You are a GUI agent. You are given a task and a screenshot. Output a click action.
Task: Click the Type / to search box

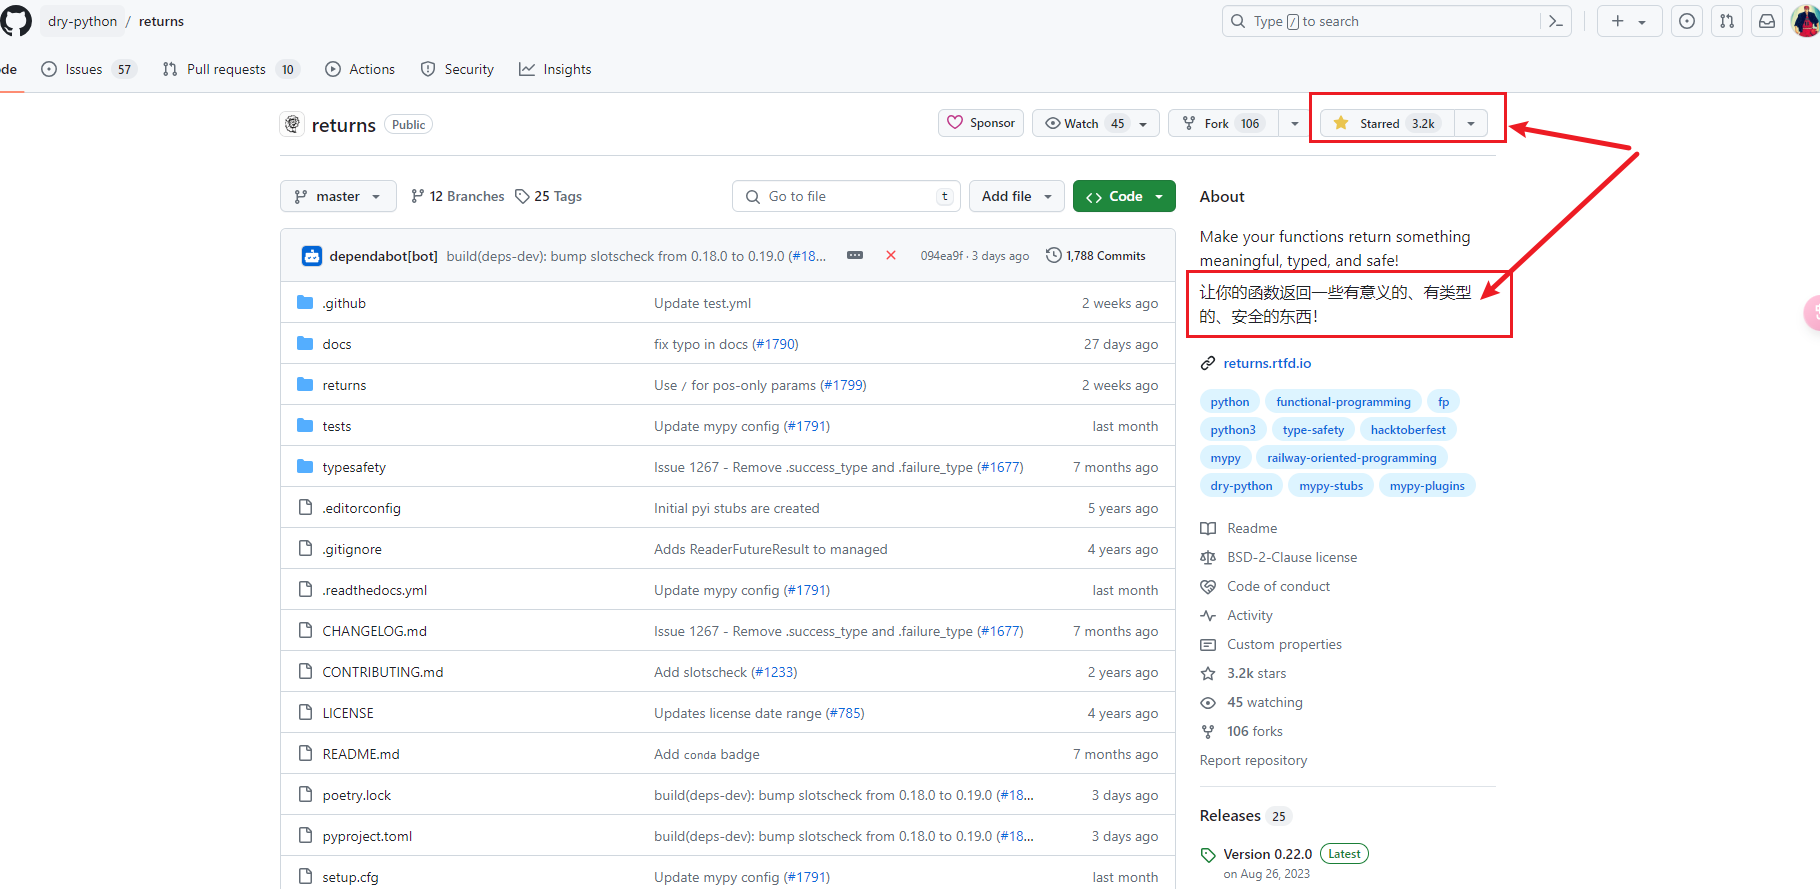click(x=1397, y=21)
